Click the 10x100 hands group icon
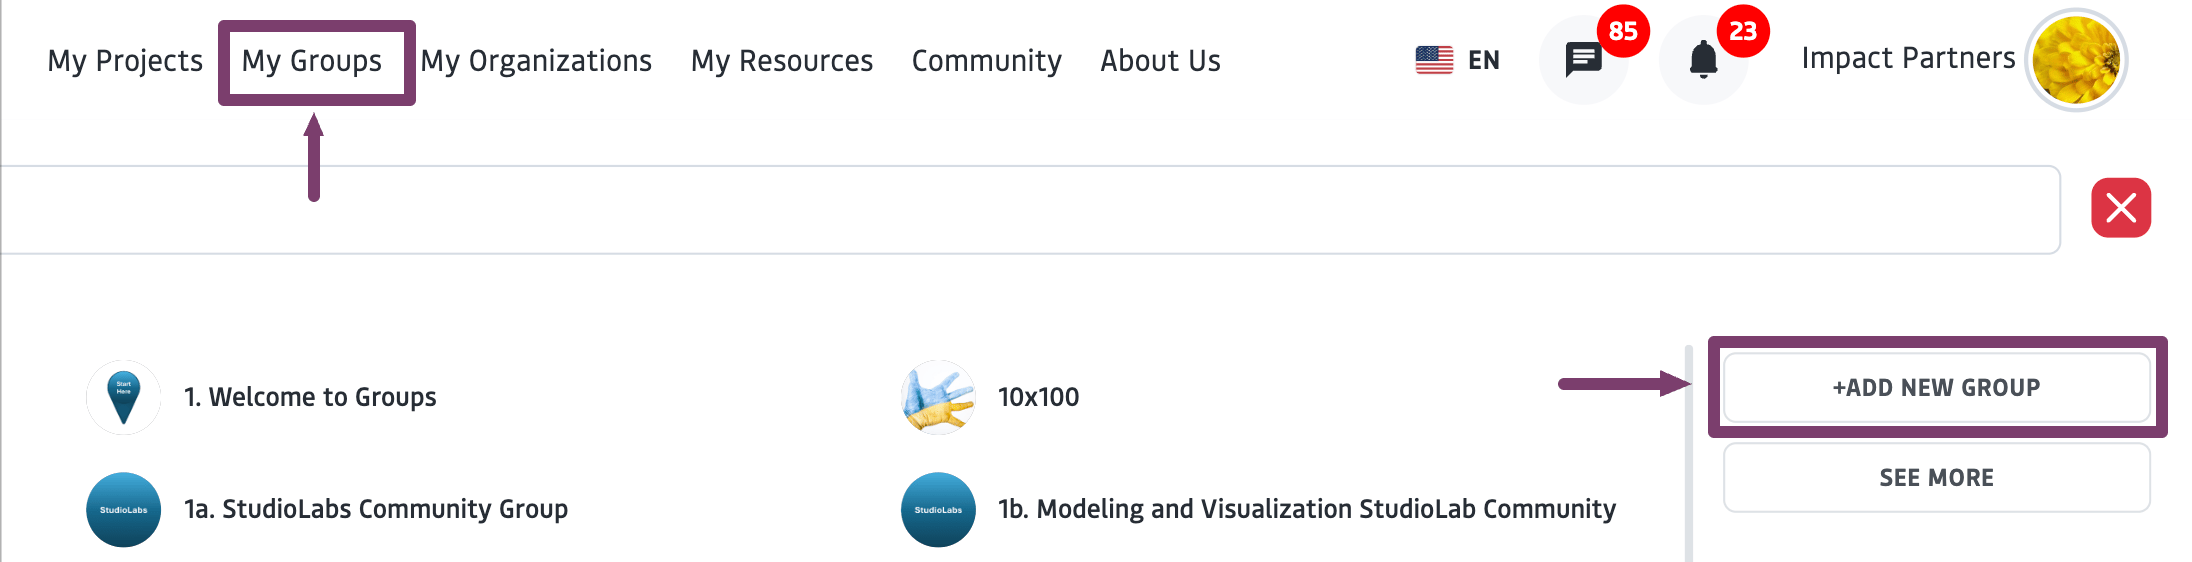The image size is (2192, 562). 938,397
